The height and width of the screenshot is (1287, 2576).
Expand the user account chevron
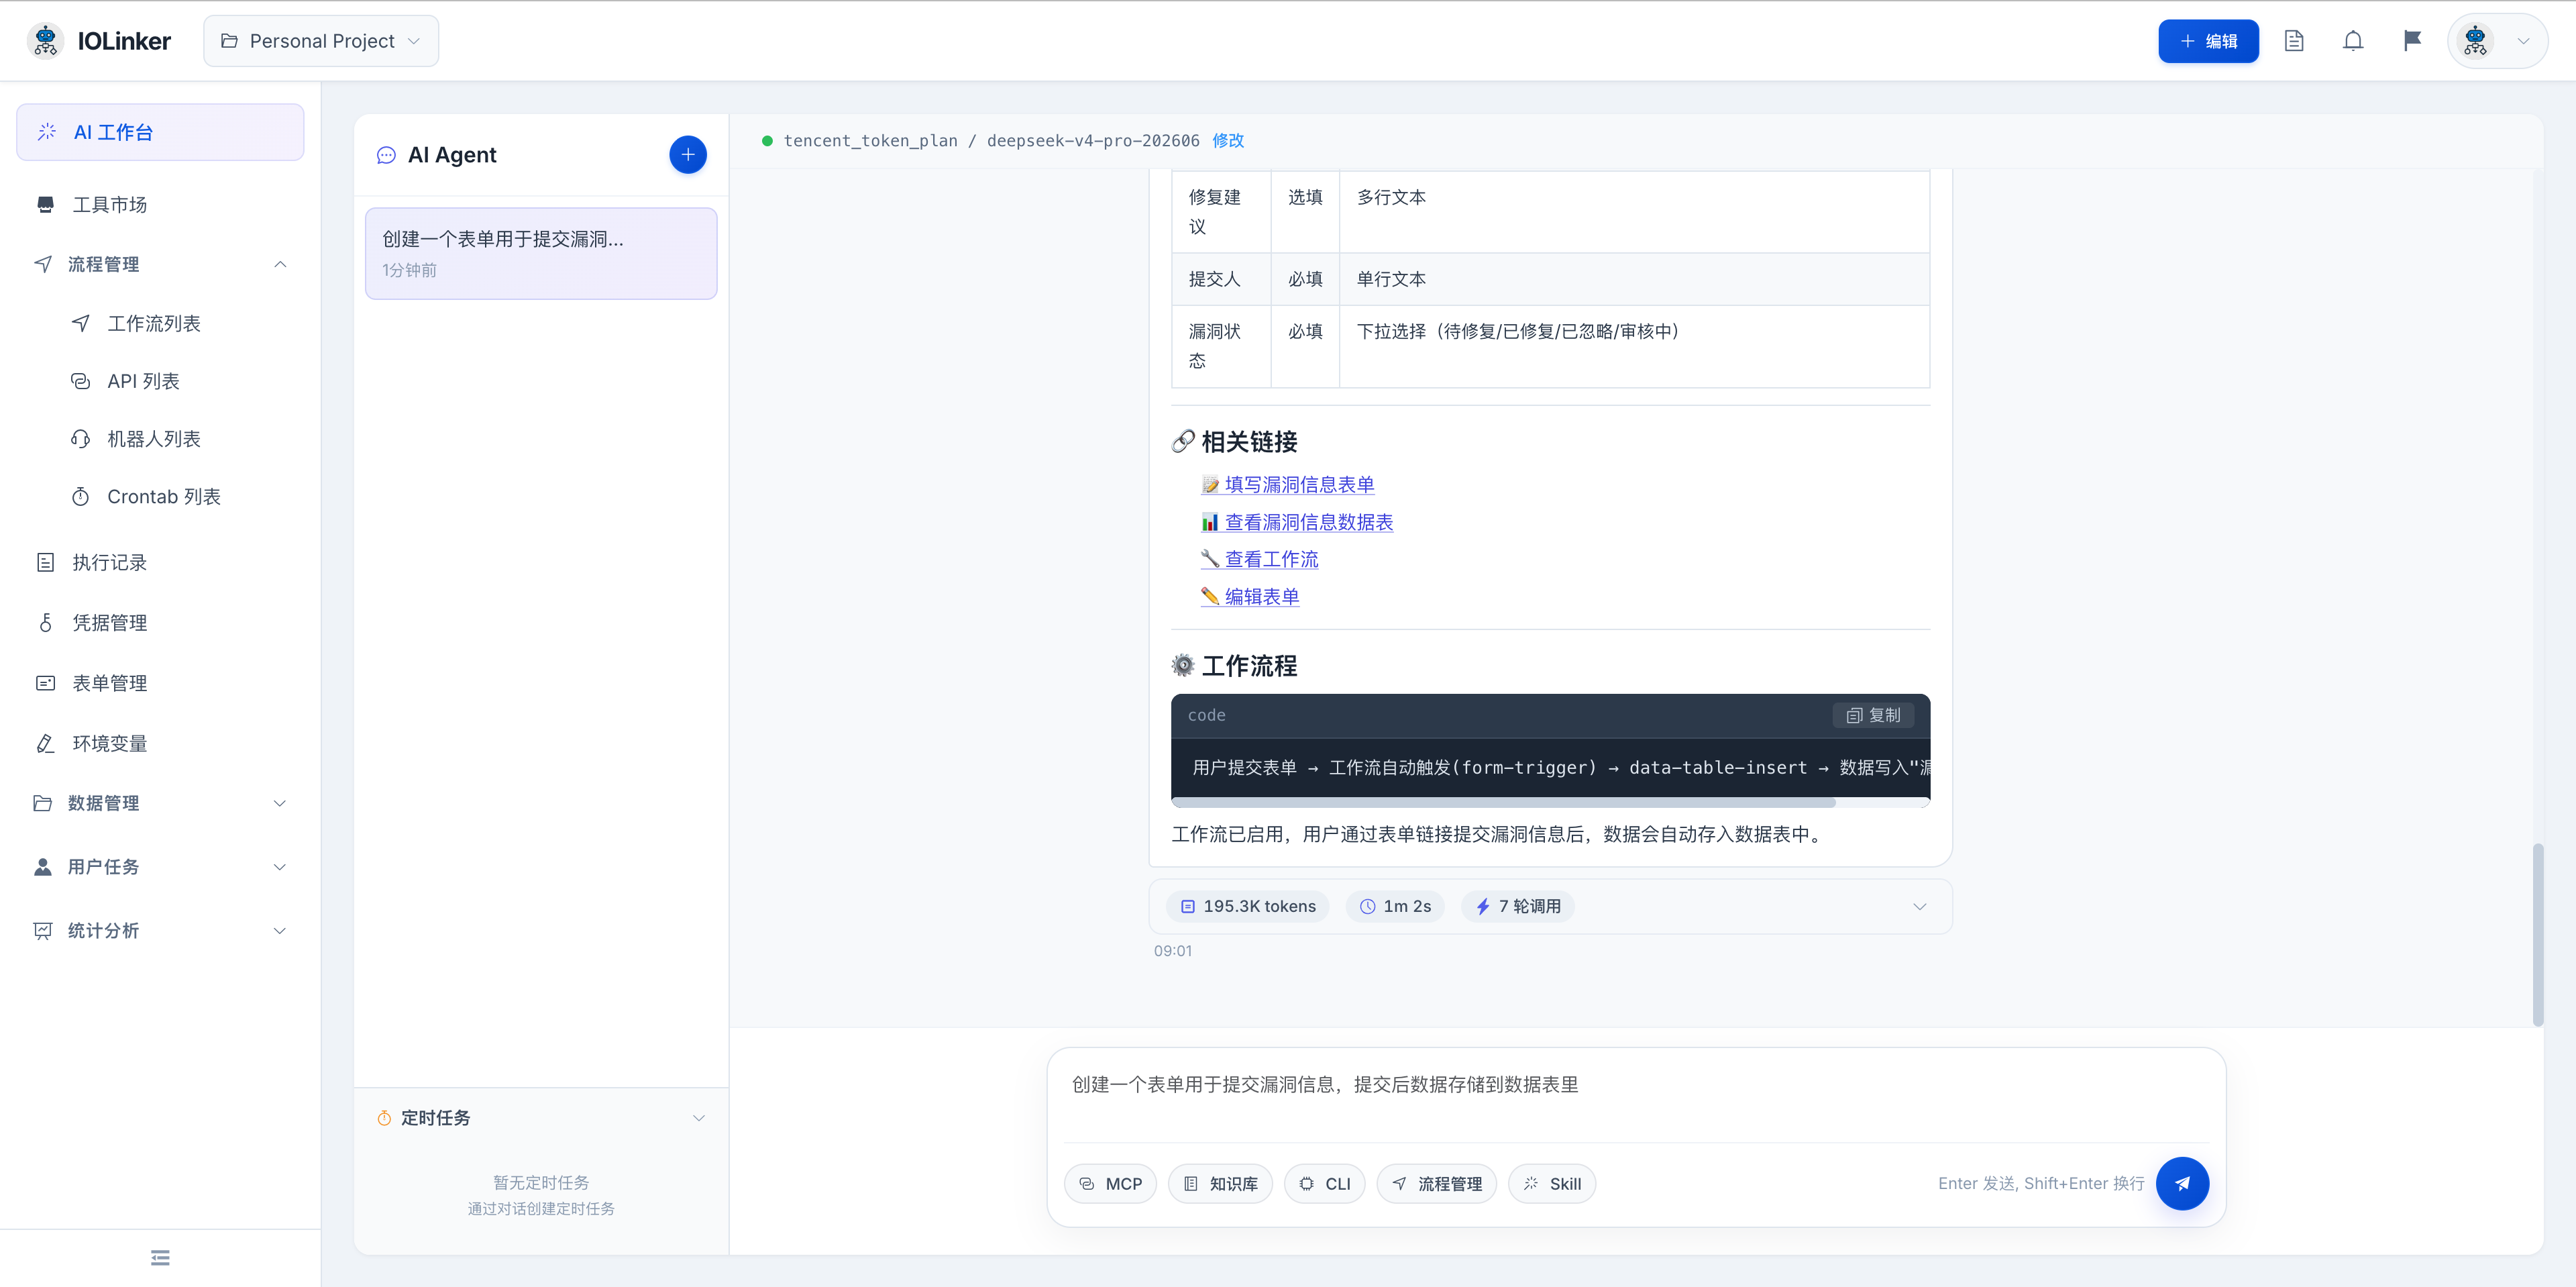2524,41
